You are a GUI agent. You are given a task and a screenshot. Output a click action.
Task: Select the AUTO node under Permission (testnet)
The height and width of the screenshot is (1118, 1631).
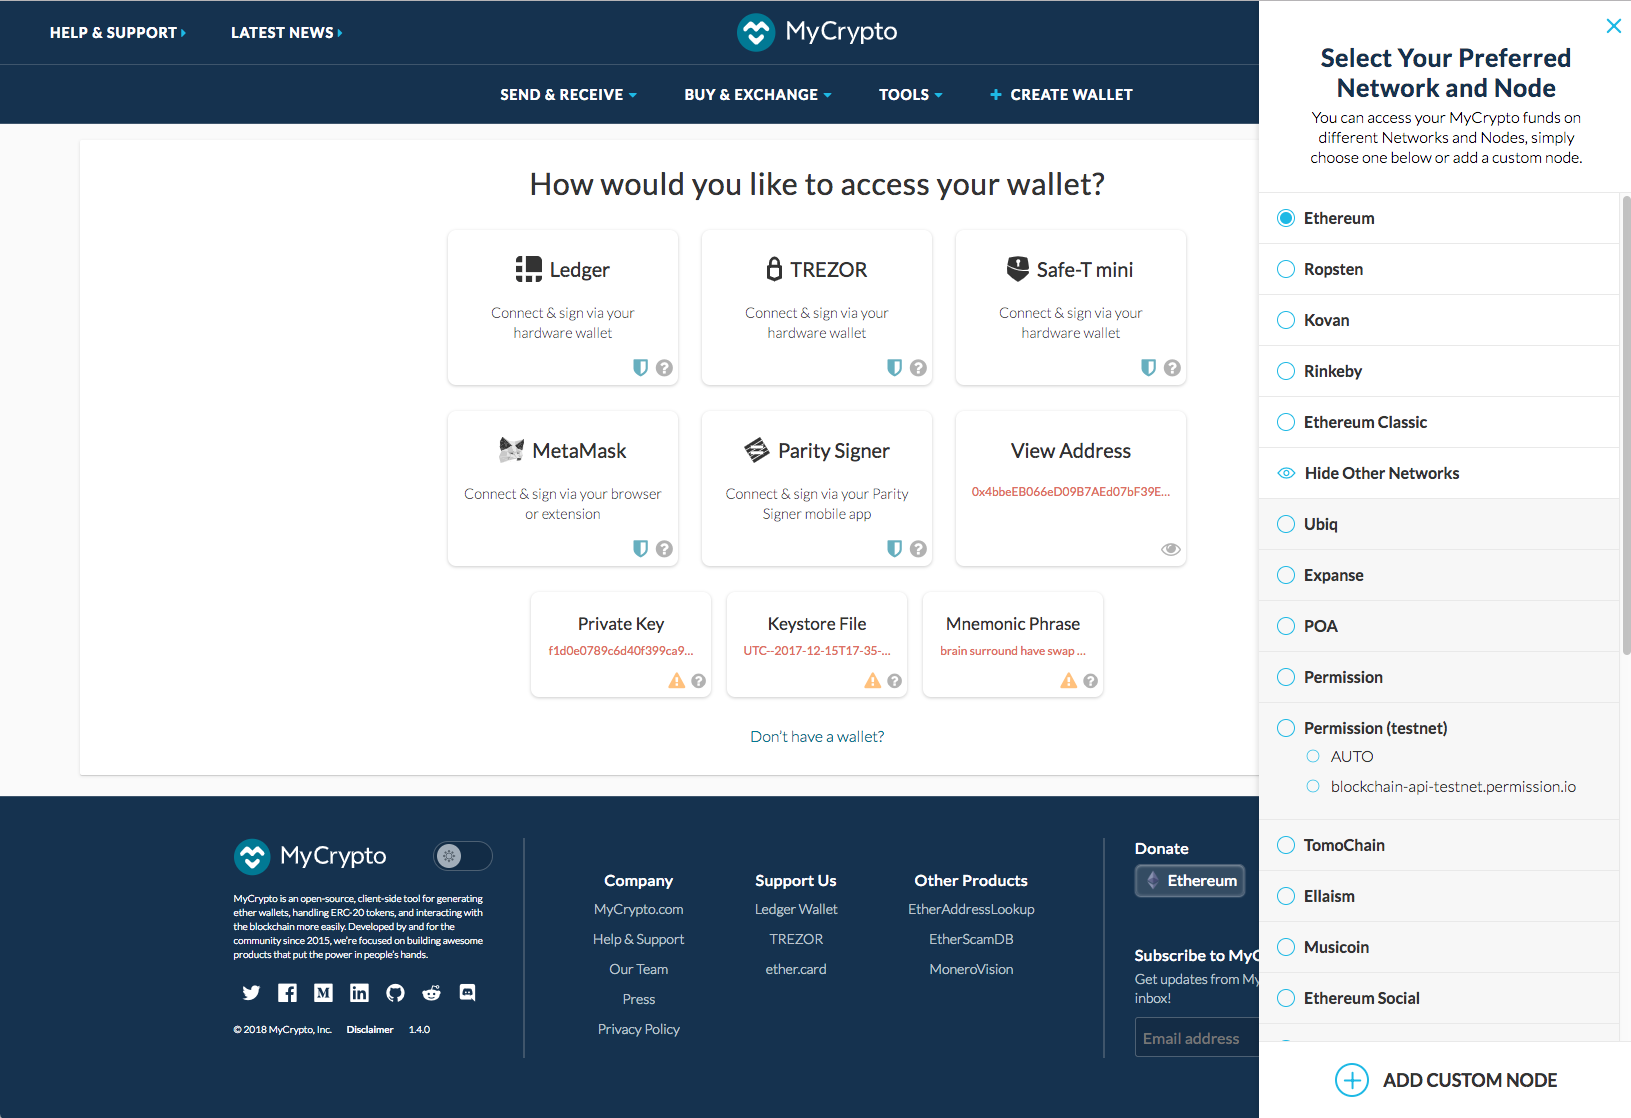pos(1341,757)
